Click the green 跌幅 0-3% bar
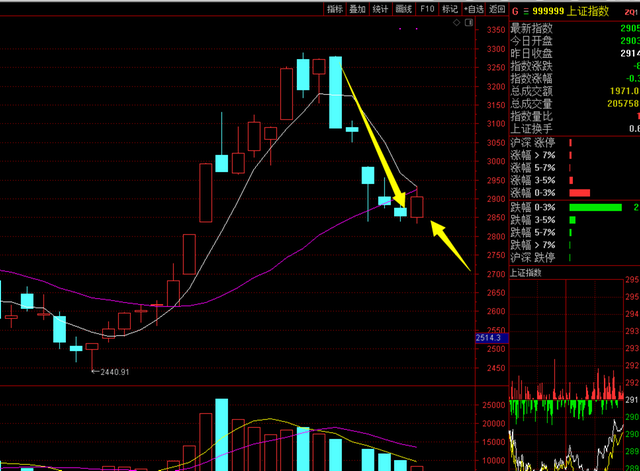Viewport: 640px width, 471px height. click(x=596, y=207)
